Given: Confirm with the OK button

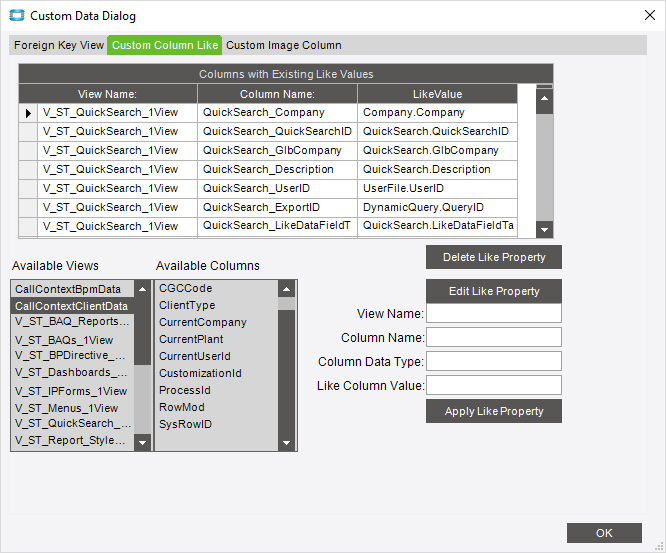Looking at the screenshot, I should coord(604,533).
